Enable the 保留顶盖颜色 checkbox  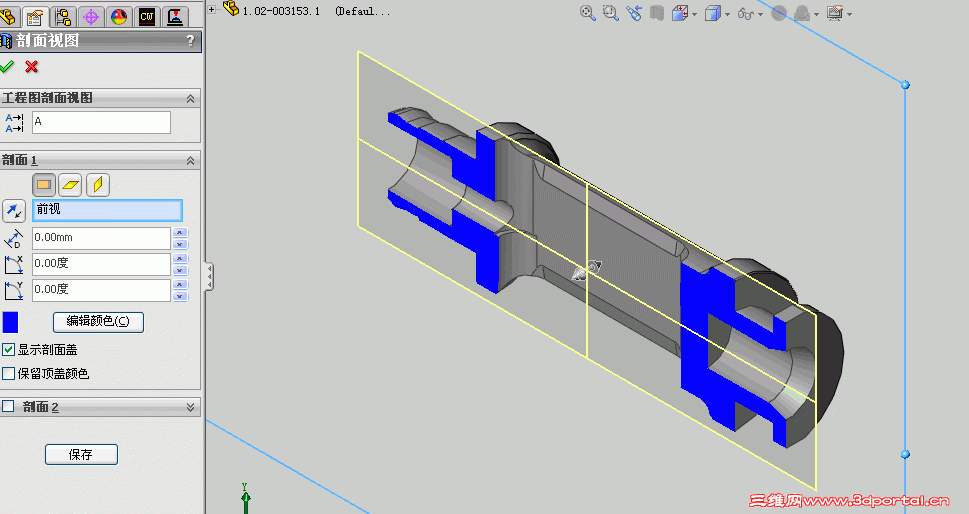pyautogui.click(x=9, y=374)
